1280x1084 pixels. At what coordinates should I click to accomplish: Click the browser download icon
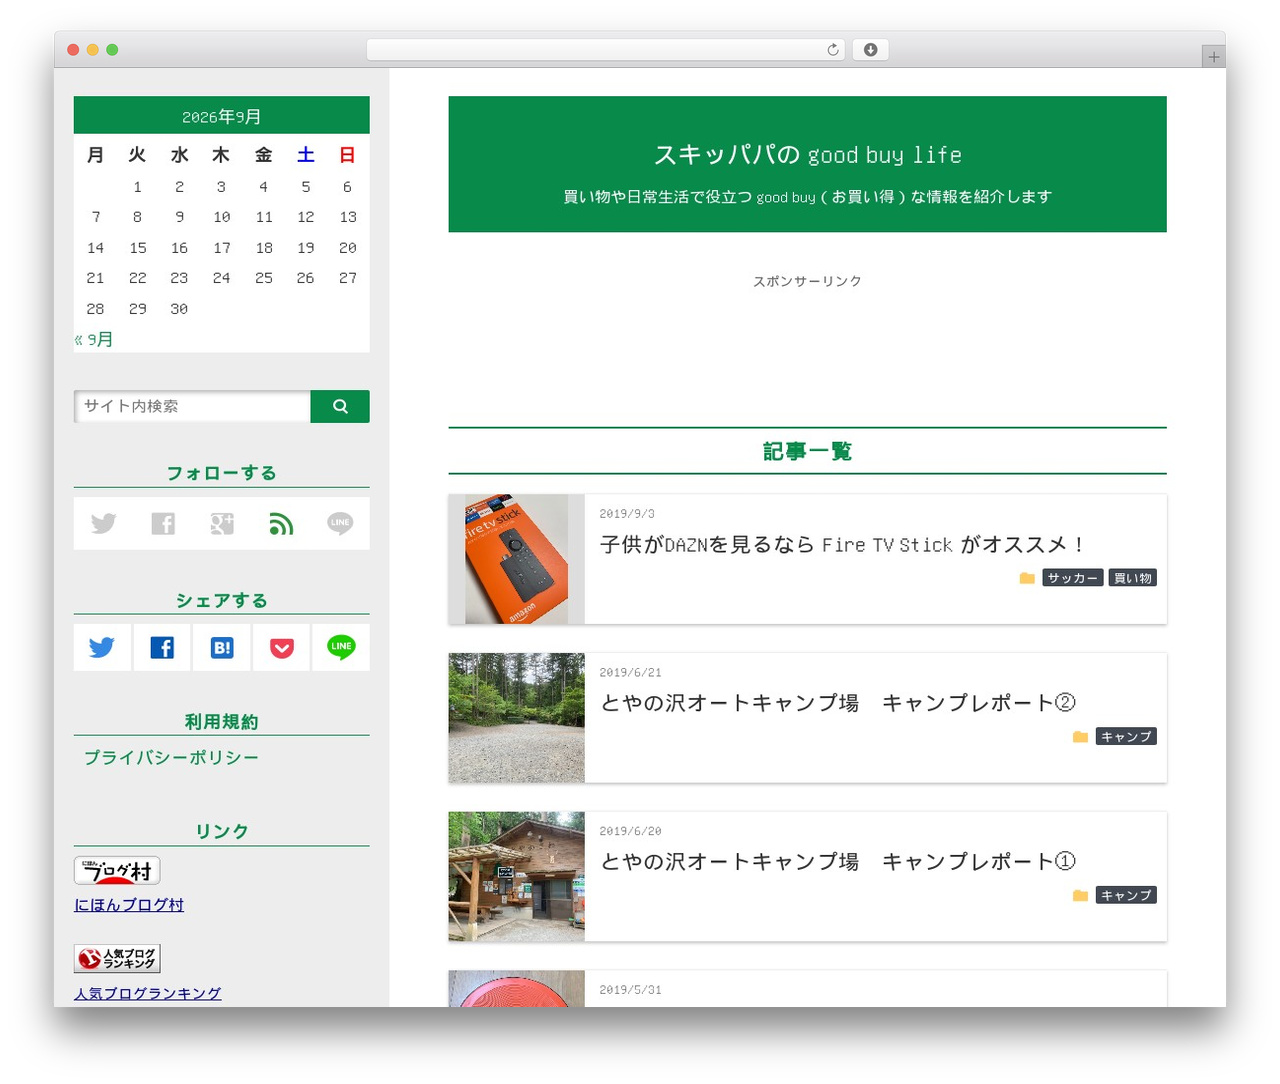pyautogui.click(x=870, y=50)
